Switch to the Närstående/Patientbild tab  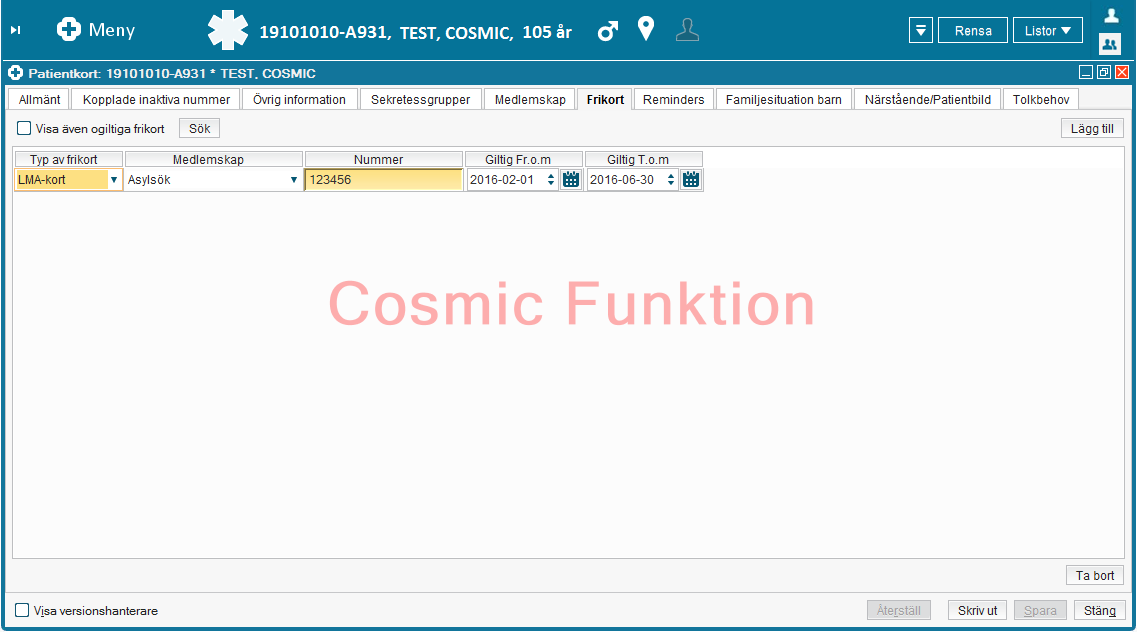(x=927, y=99)
